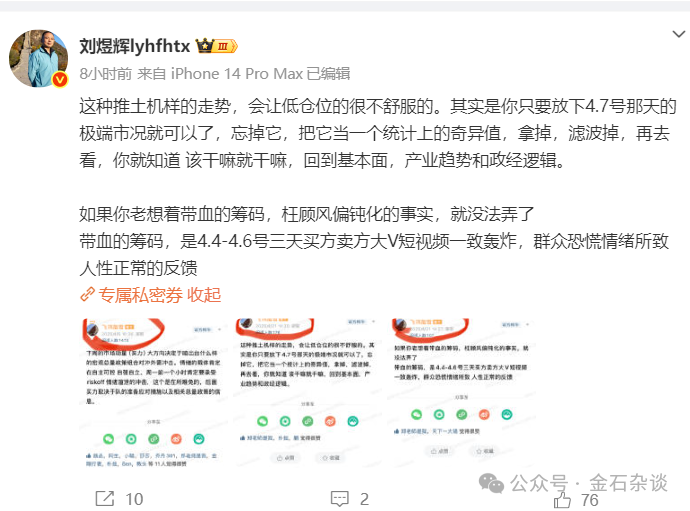The image size is (690, 511).
Task: Click the comment count 2
Action: 364,499
